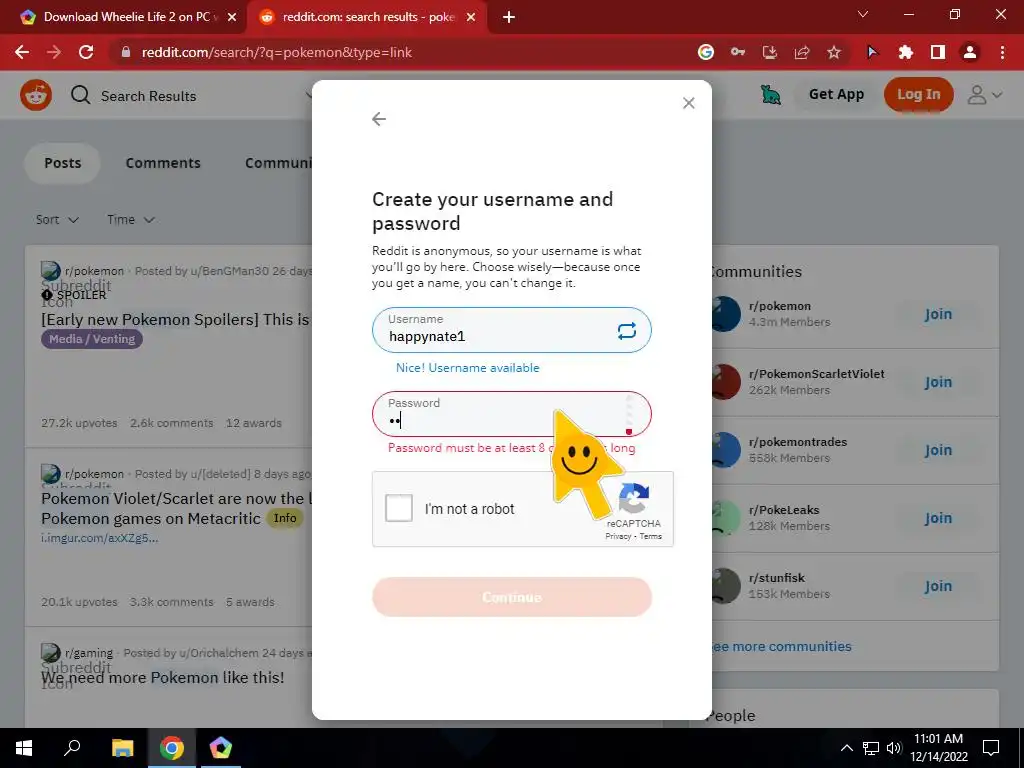Click the browser back arrow
The height and width of the screenshot is (768, 1024).
click(x=22, y=52)
